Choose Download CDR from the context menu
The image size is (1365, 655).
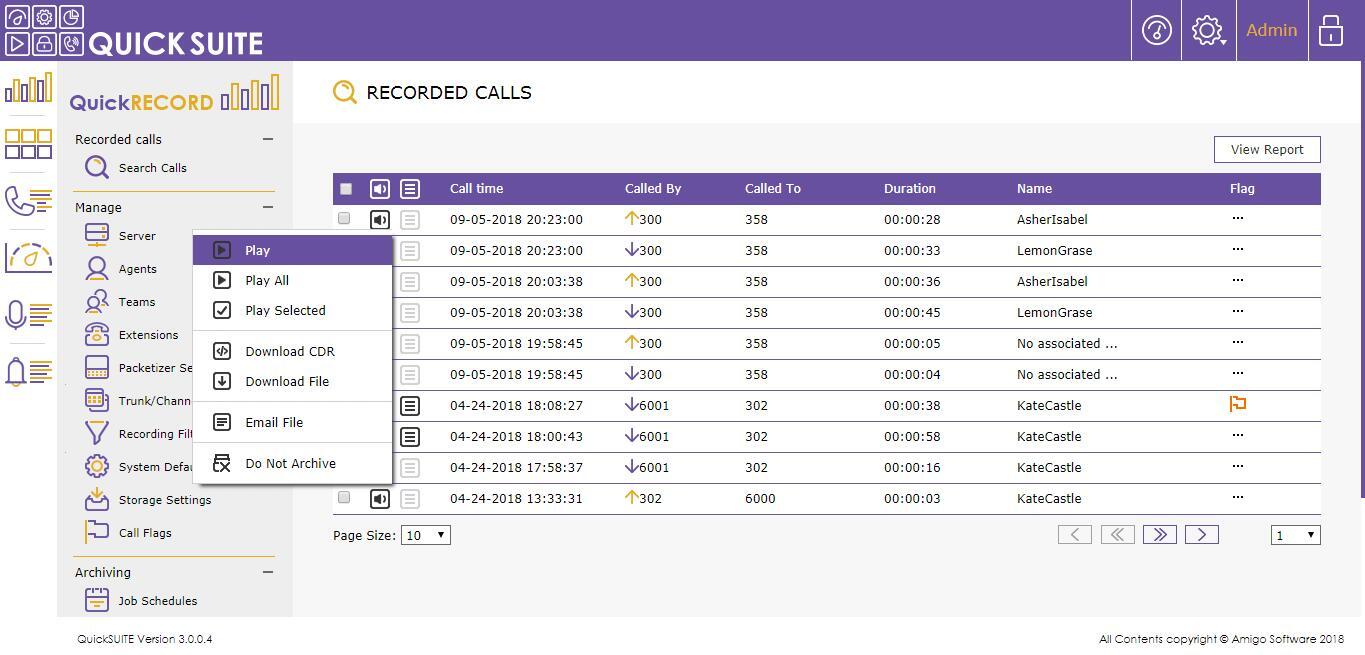290,351
